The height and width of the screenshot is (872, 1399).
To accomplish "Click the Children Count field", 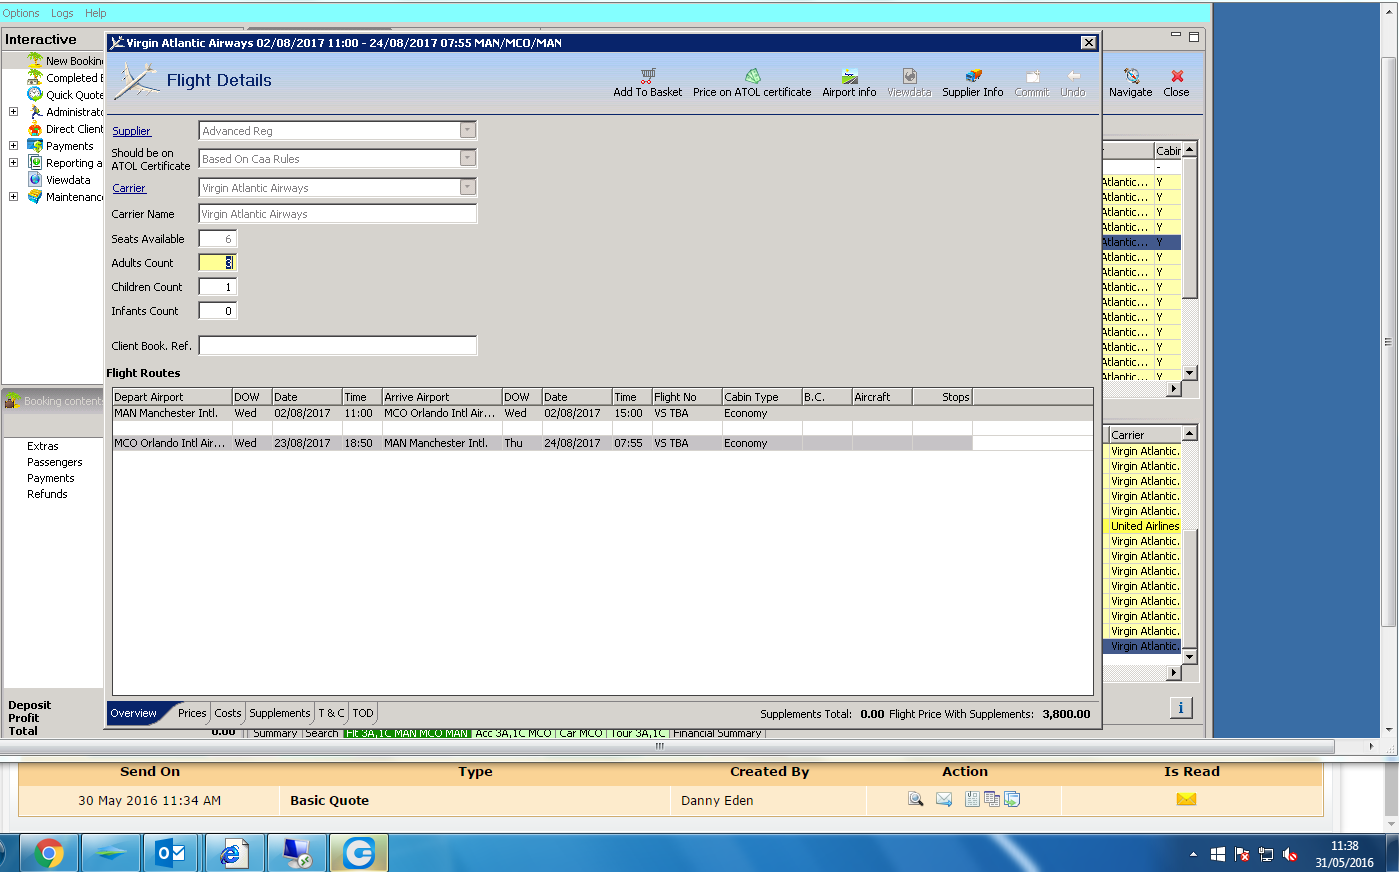I will tap(217, 287).
